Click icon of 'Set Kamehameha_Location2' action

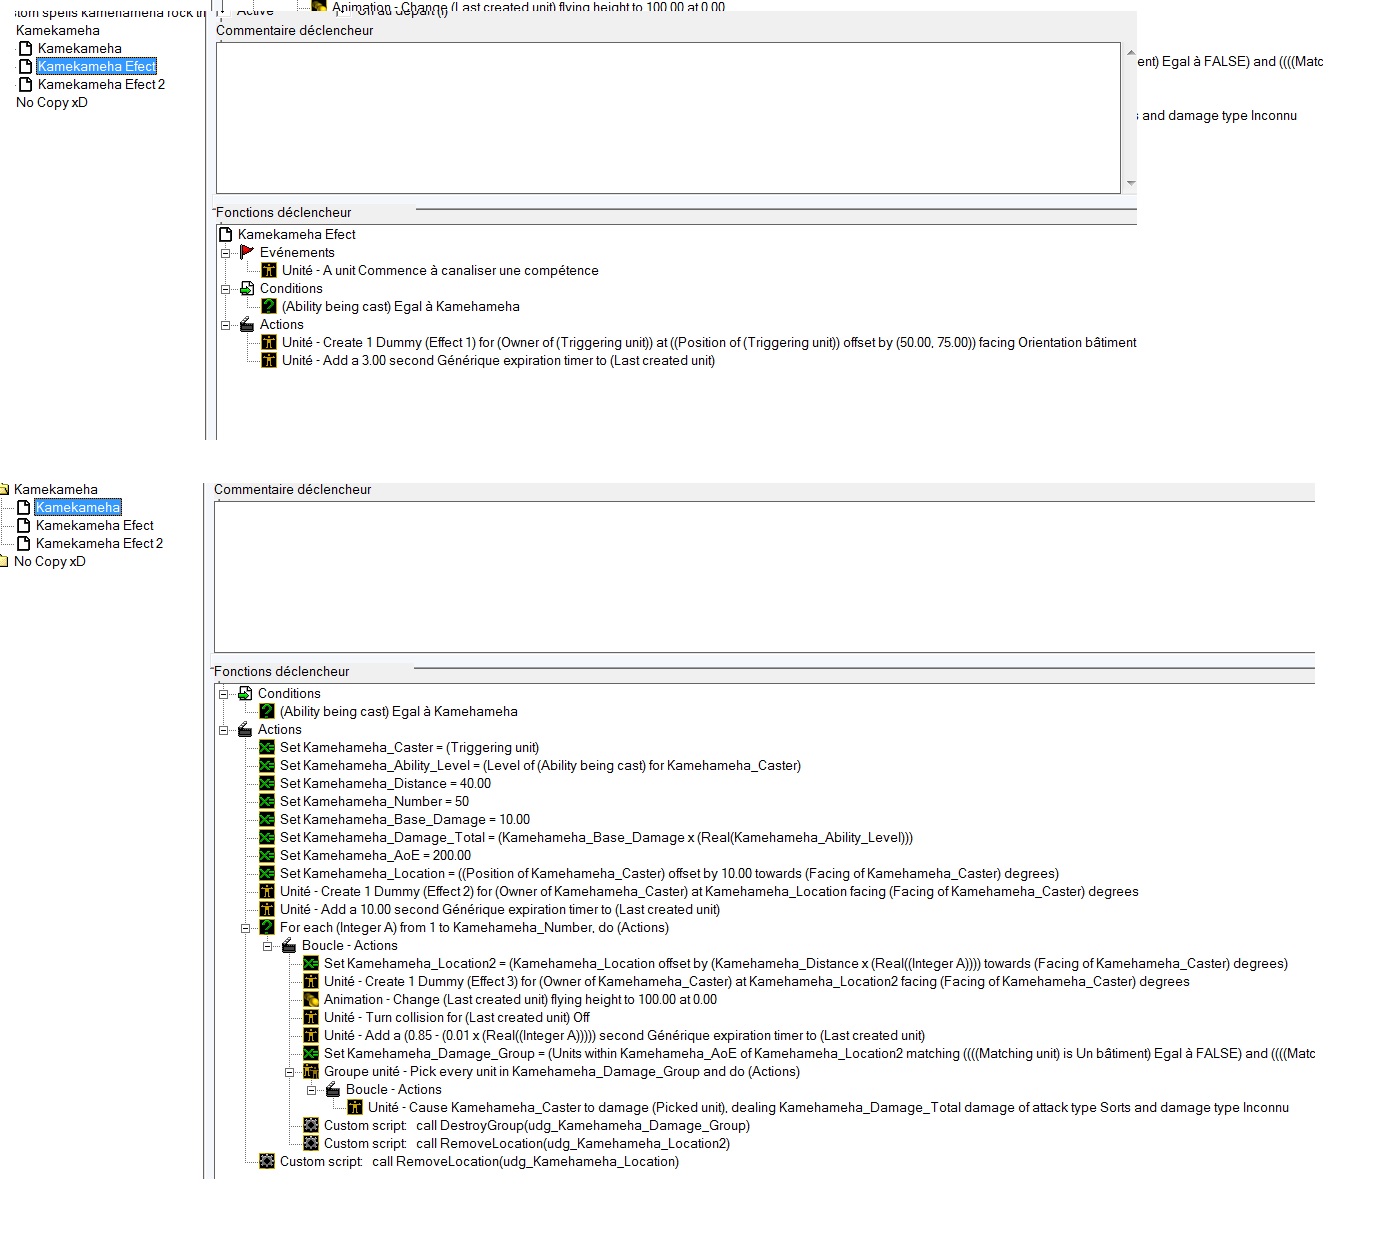311,963
